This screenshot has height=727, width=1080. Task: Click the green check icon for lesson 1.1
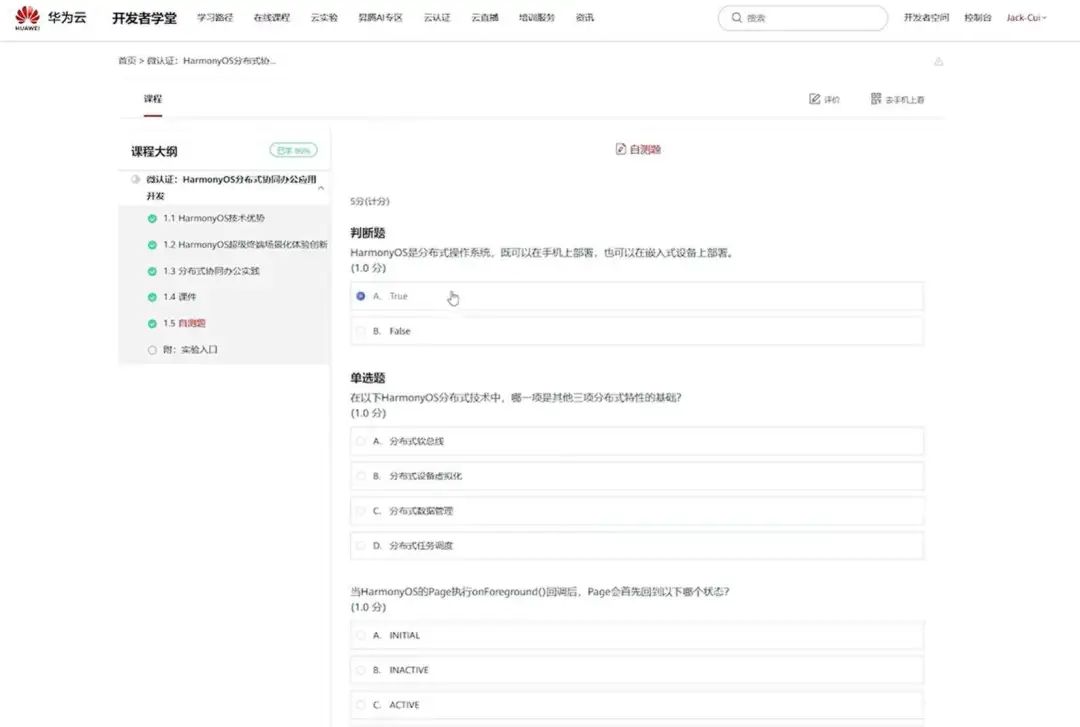coord(152,218)
